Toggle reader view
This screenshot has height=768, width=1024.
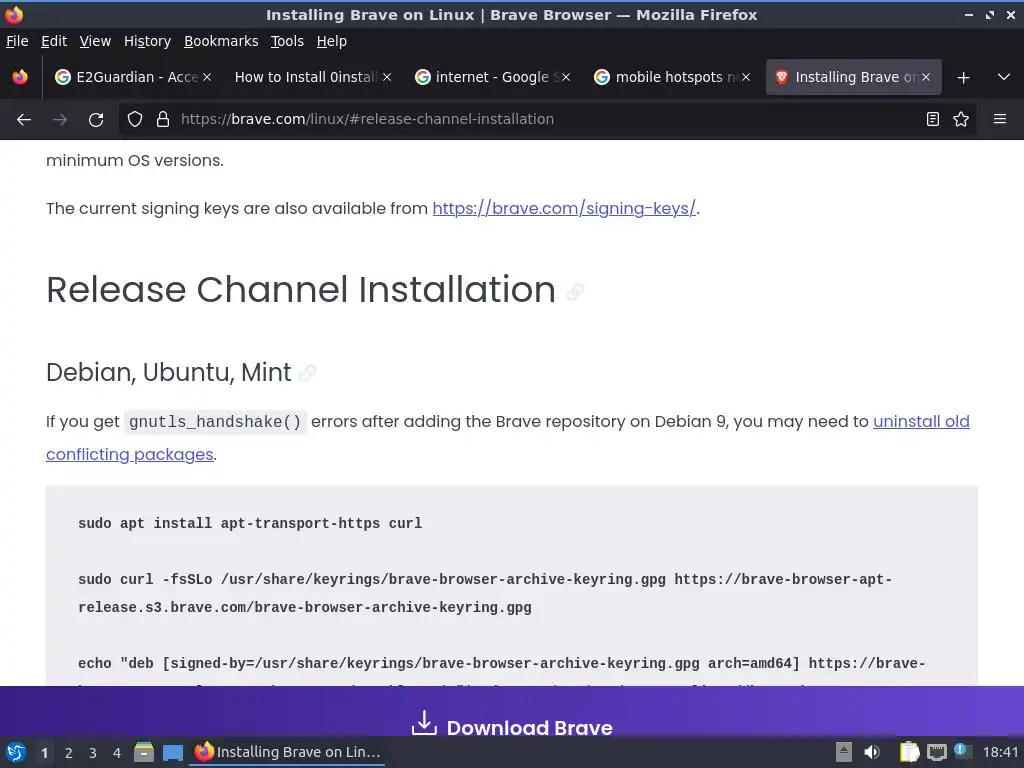[x=933, y=119]
